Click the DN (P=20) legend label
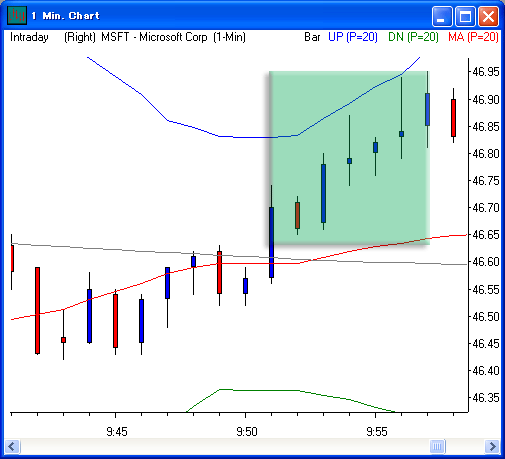Viewport: 505px width, 459px height. click(x=413, y=37)
